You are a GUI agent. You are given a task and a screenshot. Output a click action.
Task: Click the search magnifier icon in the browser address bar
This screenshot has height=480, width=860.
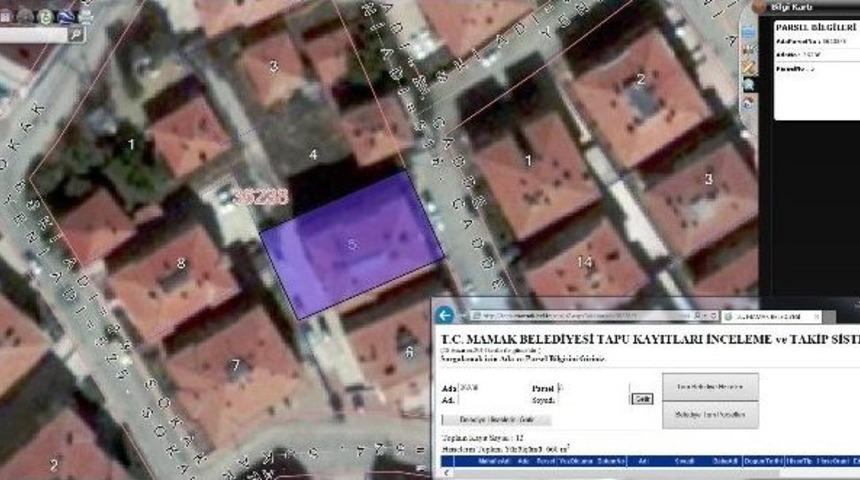[x=698, y=316]
